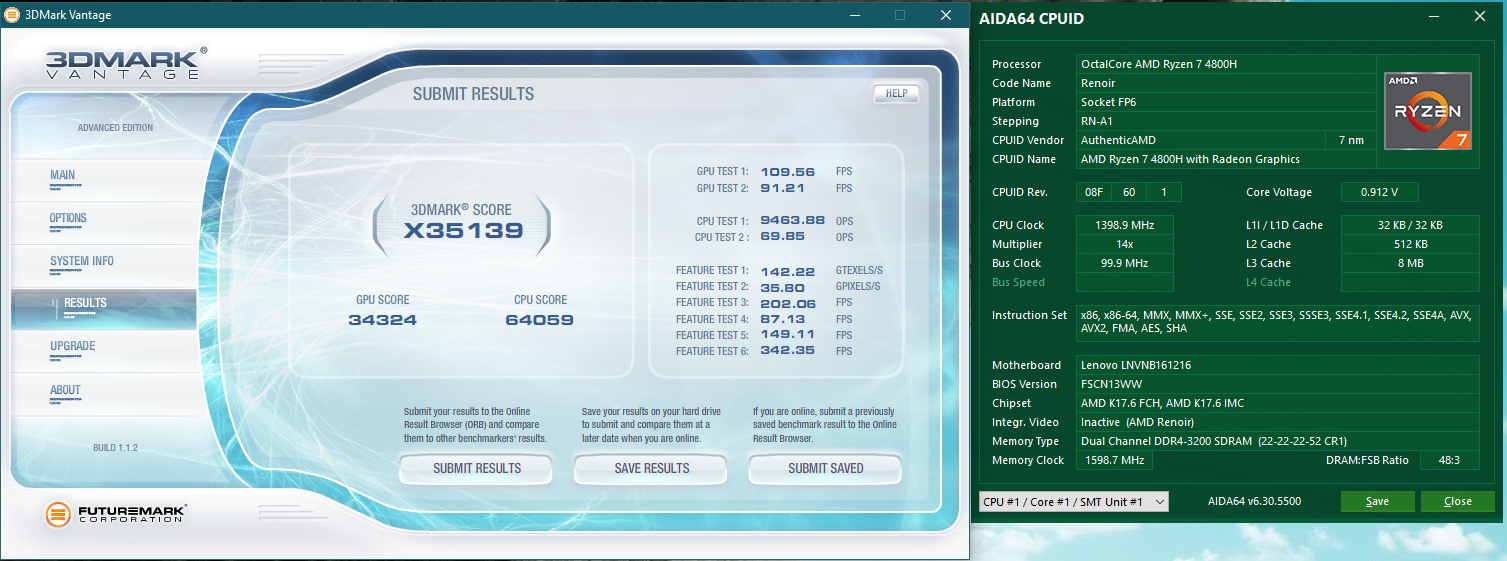Click the Code Name field Renoir
Viewport: 1507px width, 561px height.
coord(1226,83)
